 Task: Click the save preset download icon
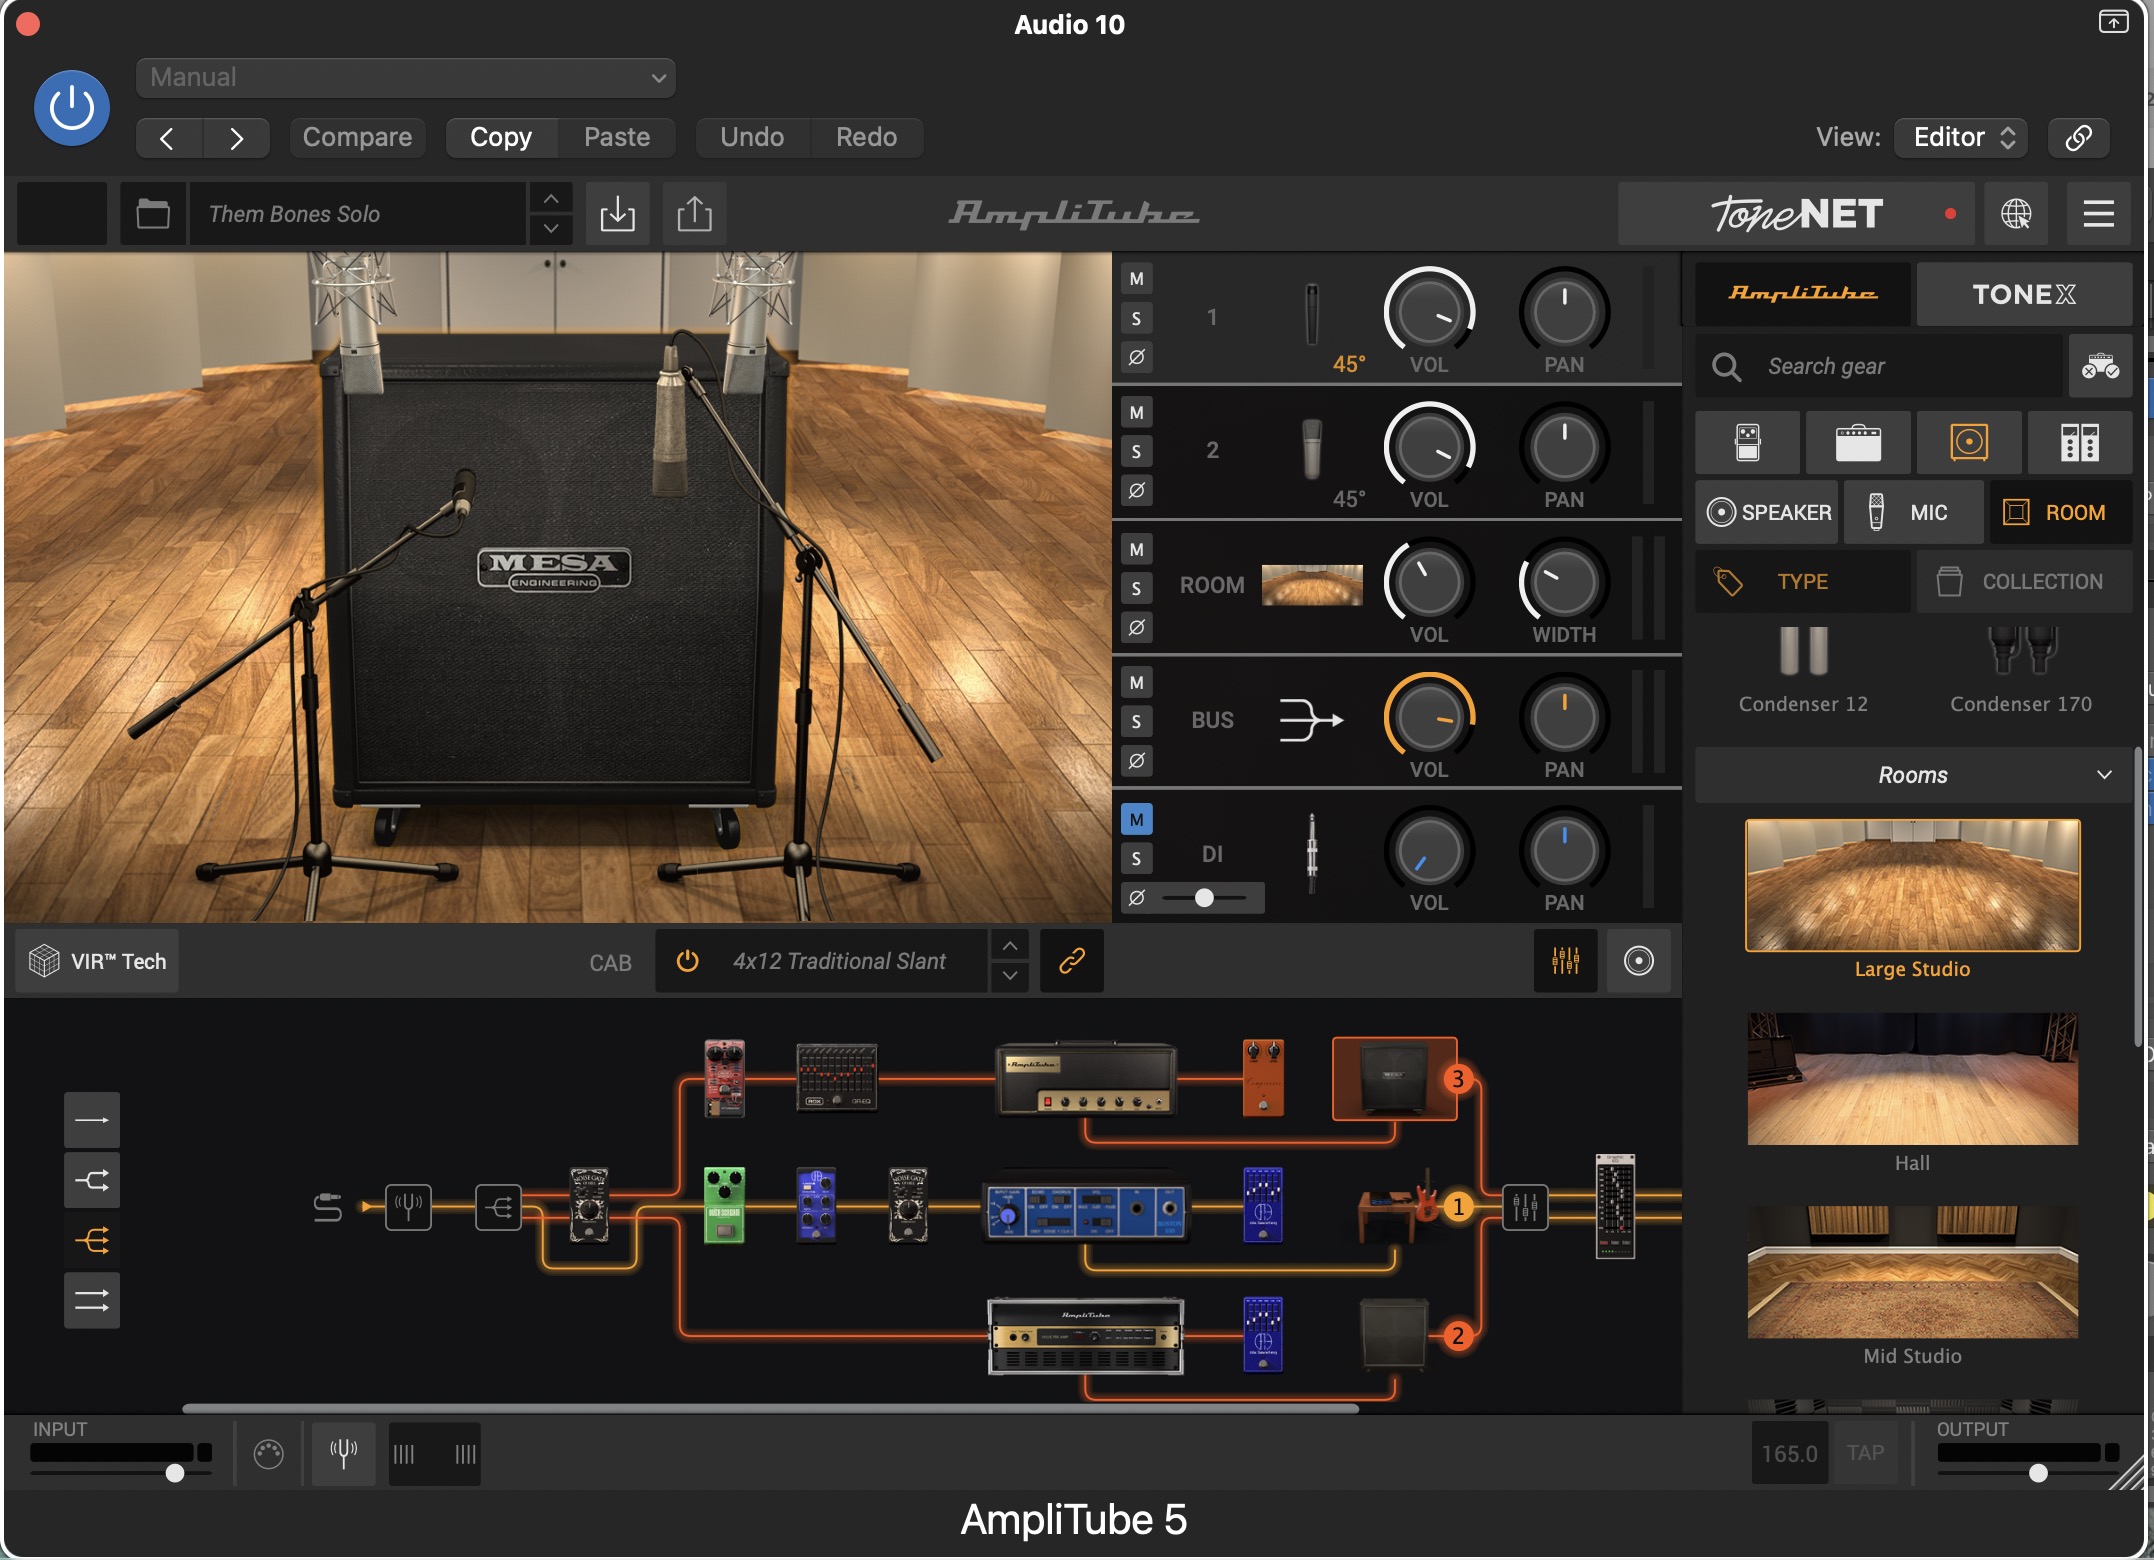tap(617, 214)
